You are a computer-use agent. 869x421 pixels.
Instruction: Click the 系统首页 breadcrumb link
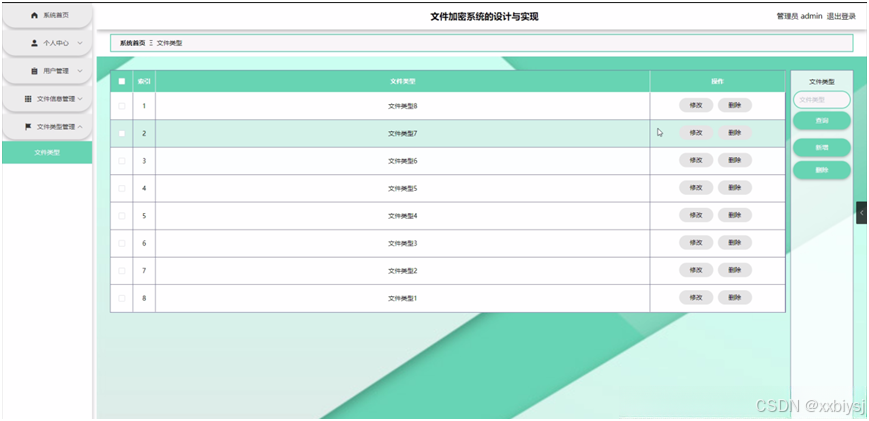pyautogui.click(x=132, y=43)
